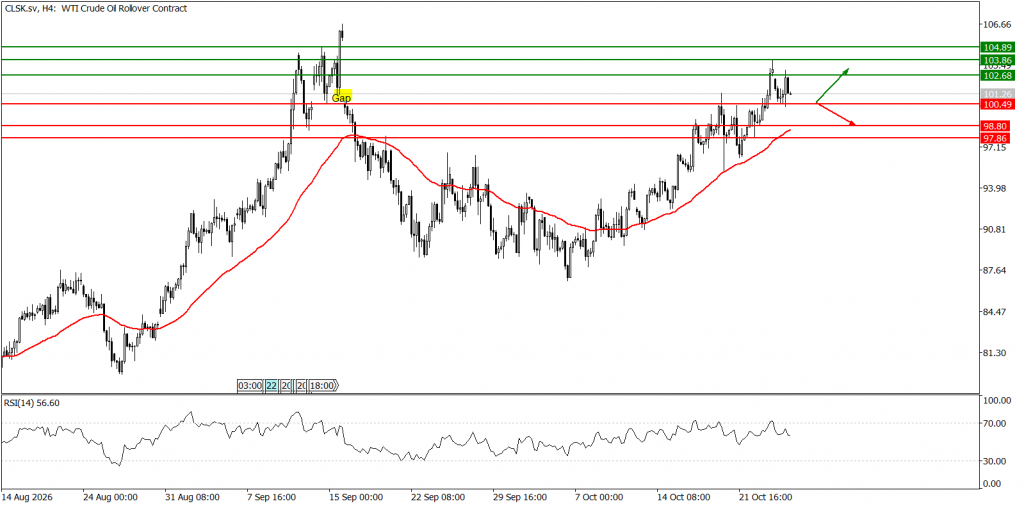Select the highlighted 22 event marker

point(271,386)
